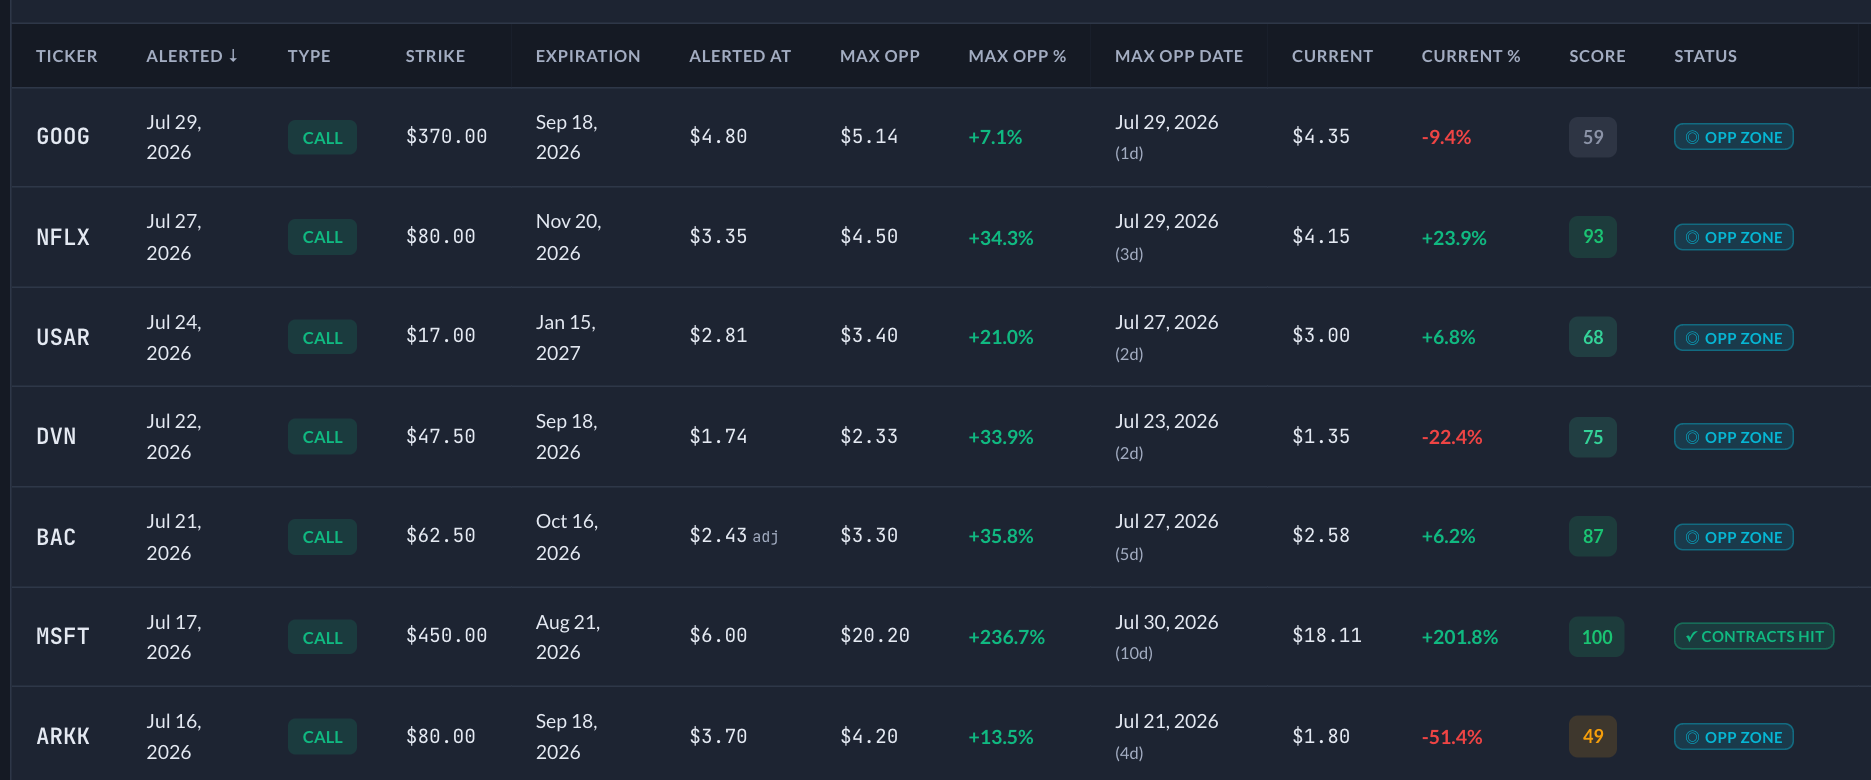Sort by the ALERTED AT column header

click(x=740, y=56)
